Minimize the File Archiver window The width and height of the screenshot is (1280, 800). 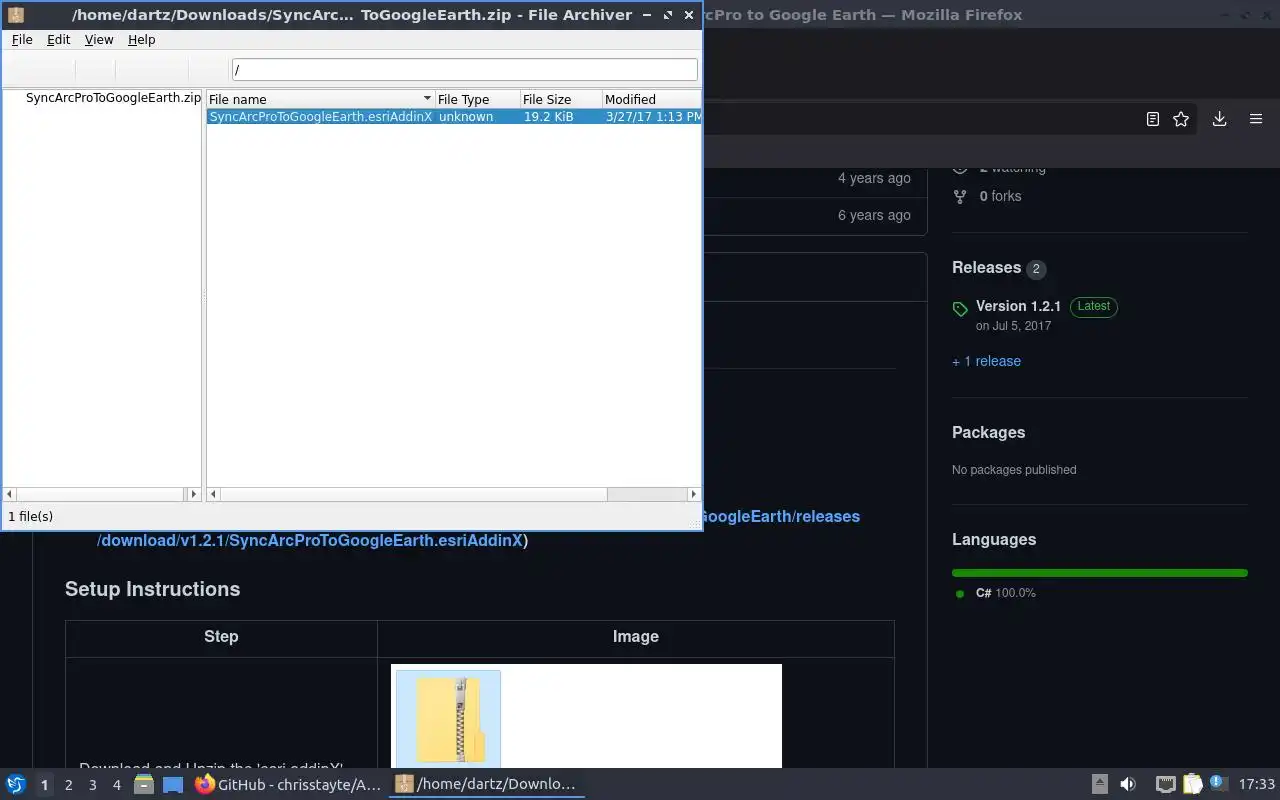tap(648, 15)
